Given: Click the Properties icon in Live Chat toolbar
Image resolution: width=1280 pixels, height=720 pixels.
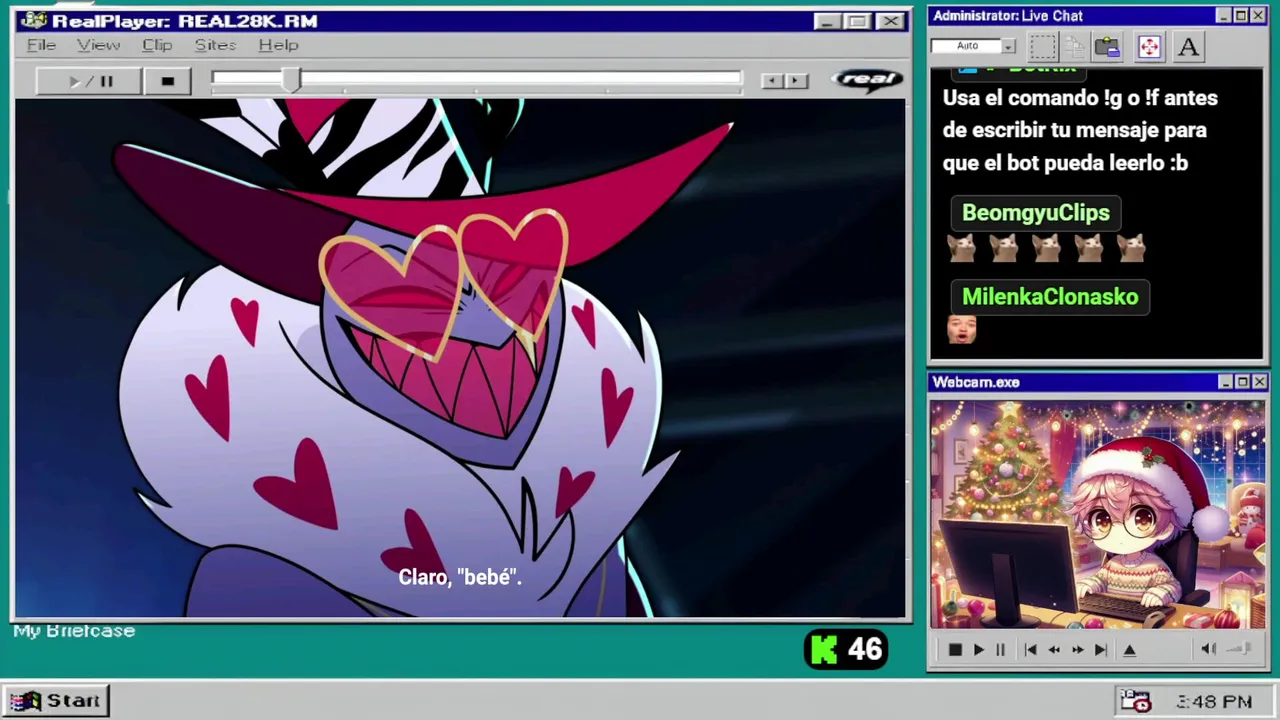Looking at the screenshot, I should 1107,47.
